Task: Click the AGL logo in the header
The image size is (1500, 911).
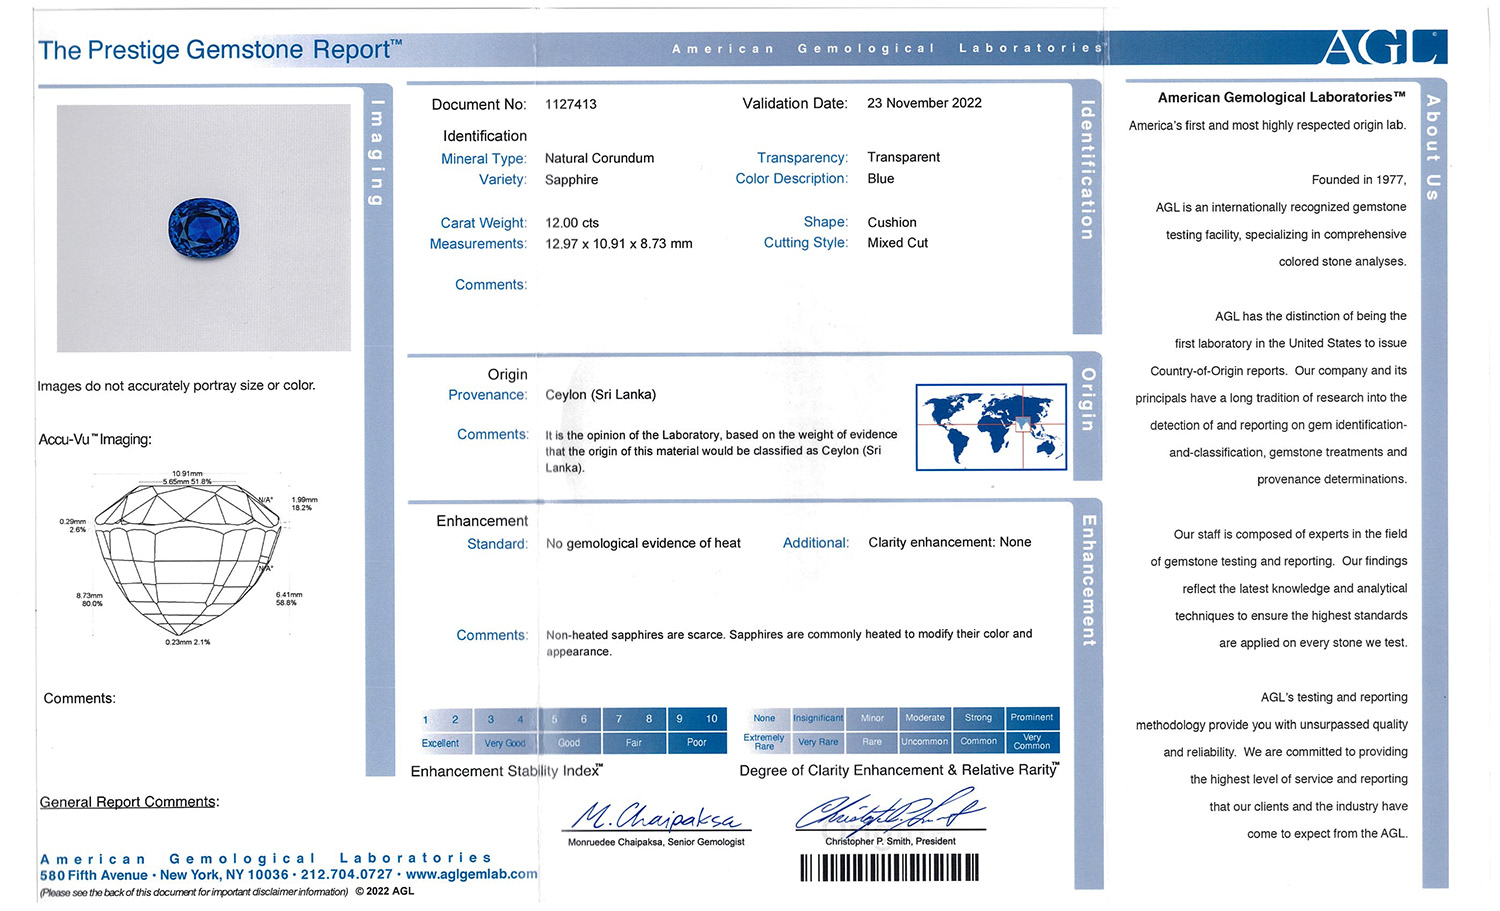Action: click(1383, 47)
